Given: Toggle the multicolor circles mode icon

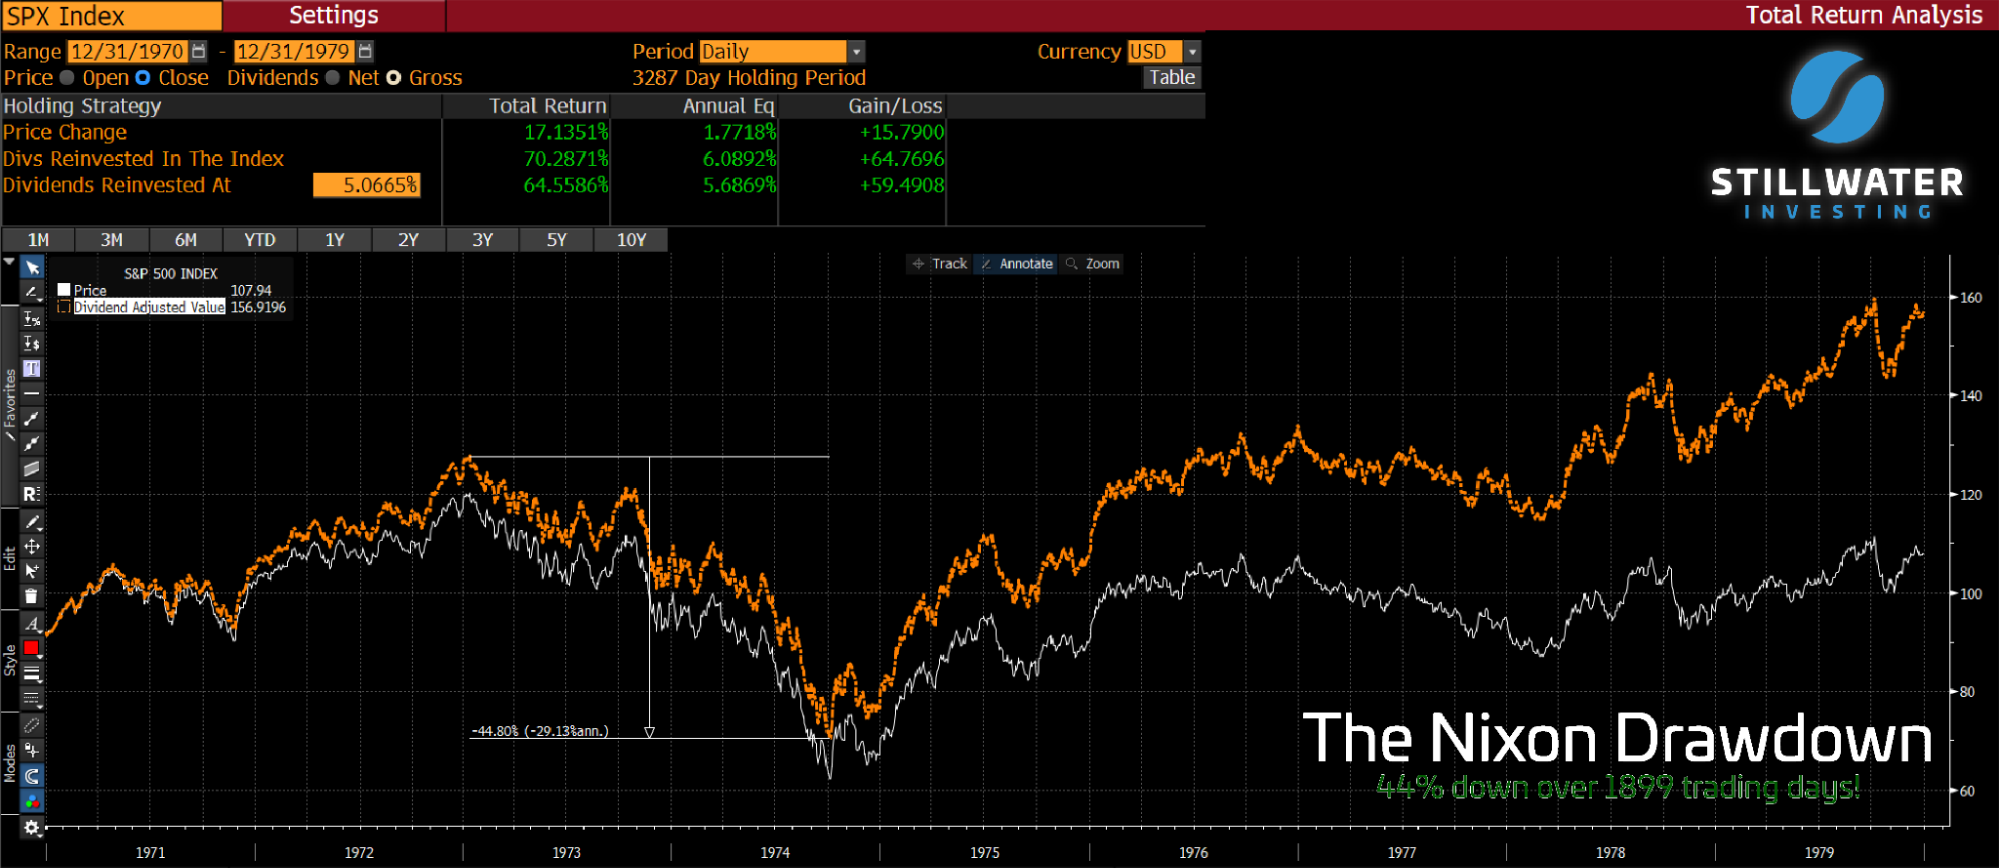Looking at the screenshot, I should 32,800.
